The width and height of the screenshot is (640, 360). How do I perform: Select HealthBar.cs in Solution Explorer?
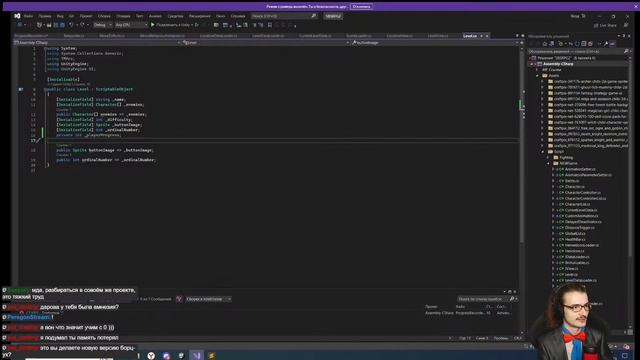[x=575, y=240]
